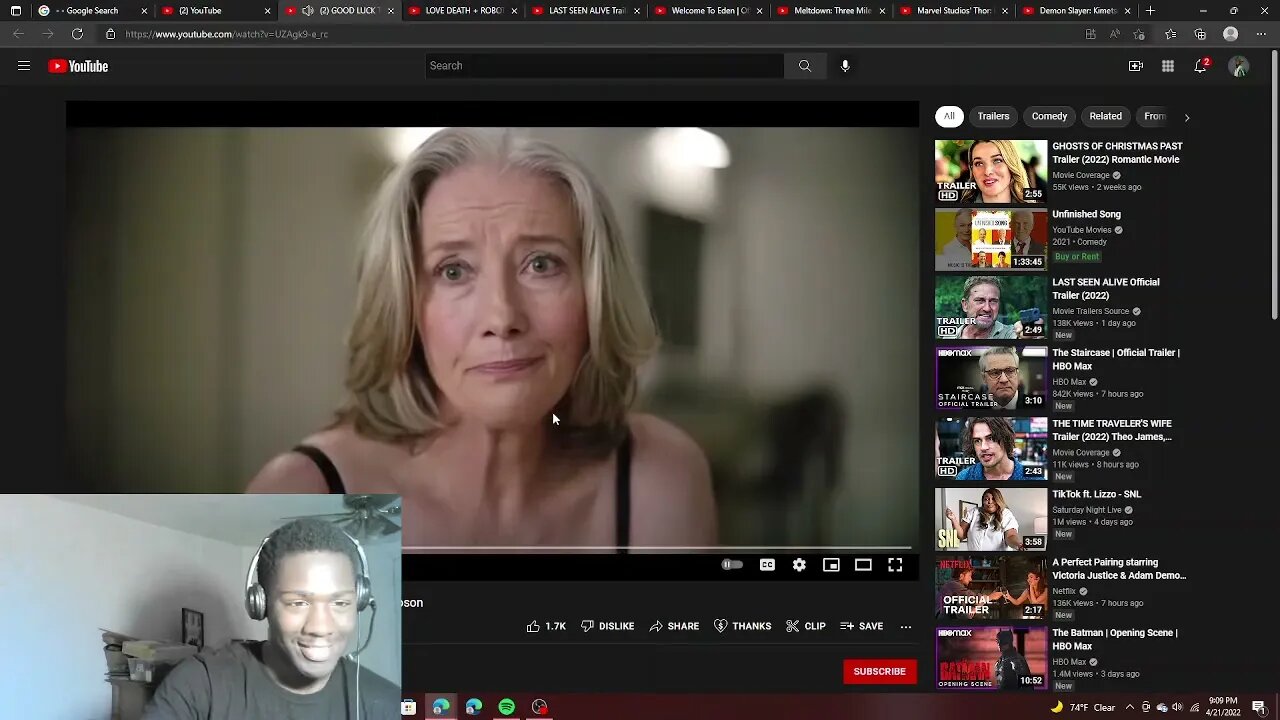Reload the page with refresh icon
This screenshot has height=720, width=1280.
(x=77, y=34)
